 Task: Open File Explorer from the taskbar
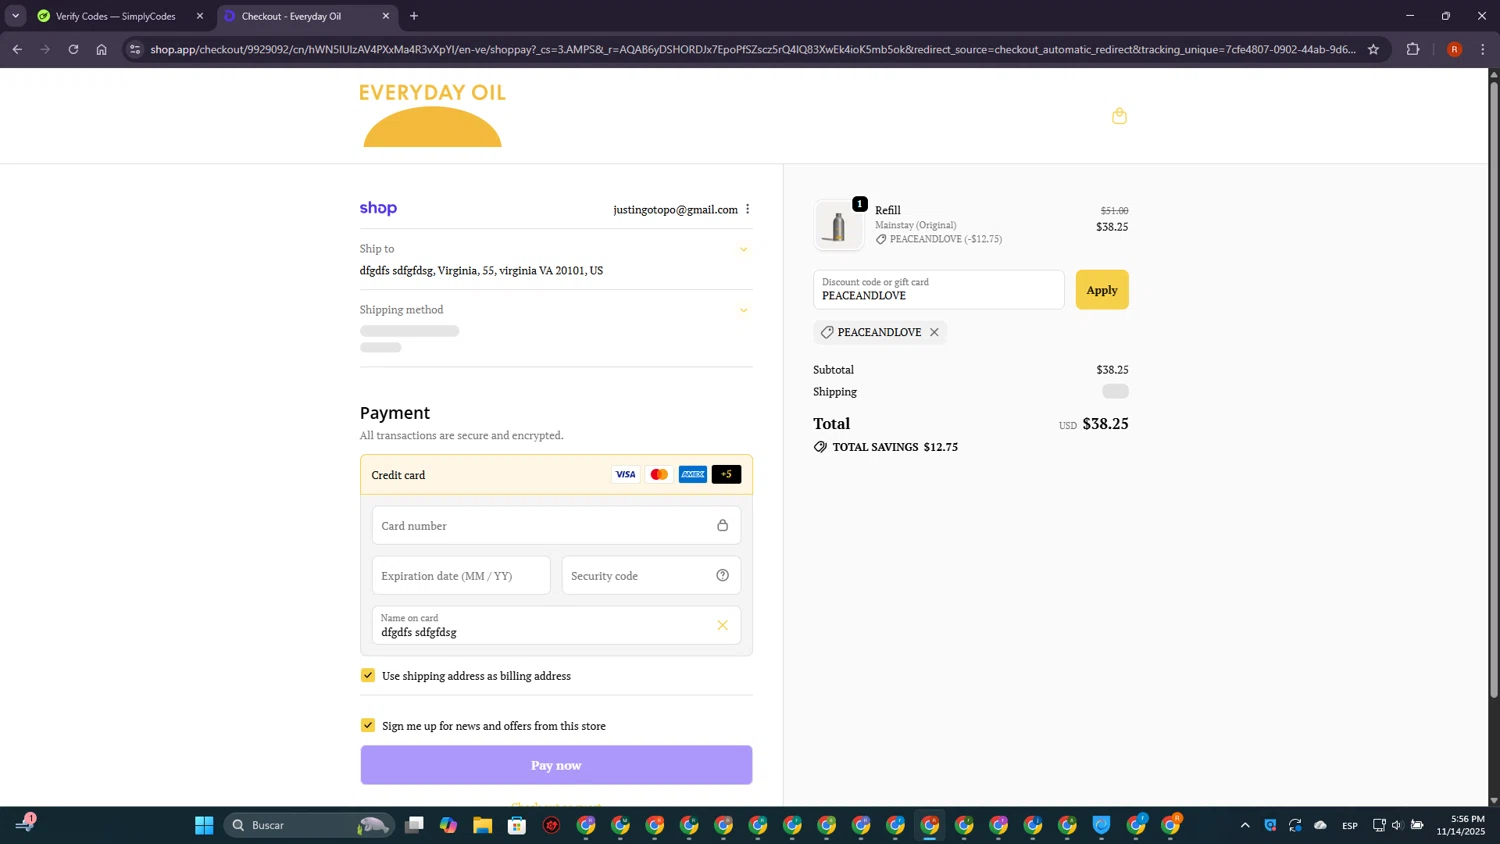[483, 825]
